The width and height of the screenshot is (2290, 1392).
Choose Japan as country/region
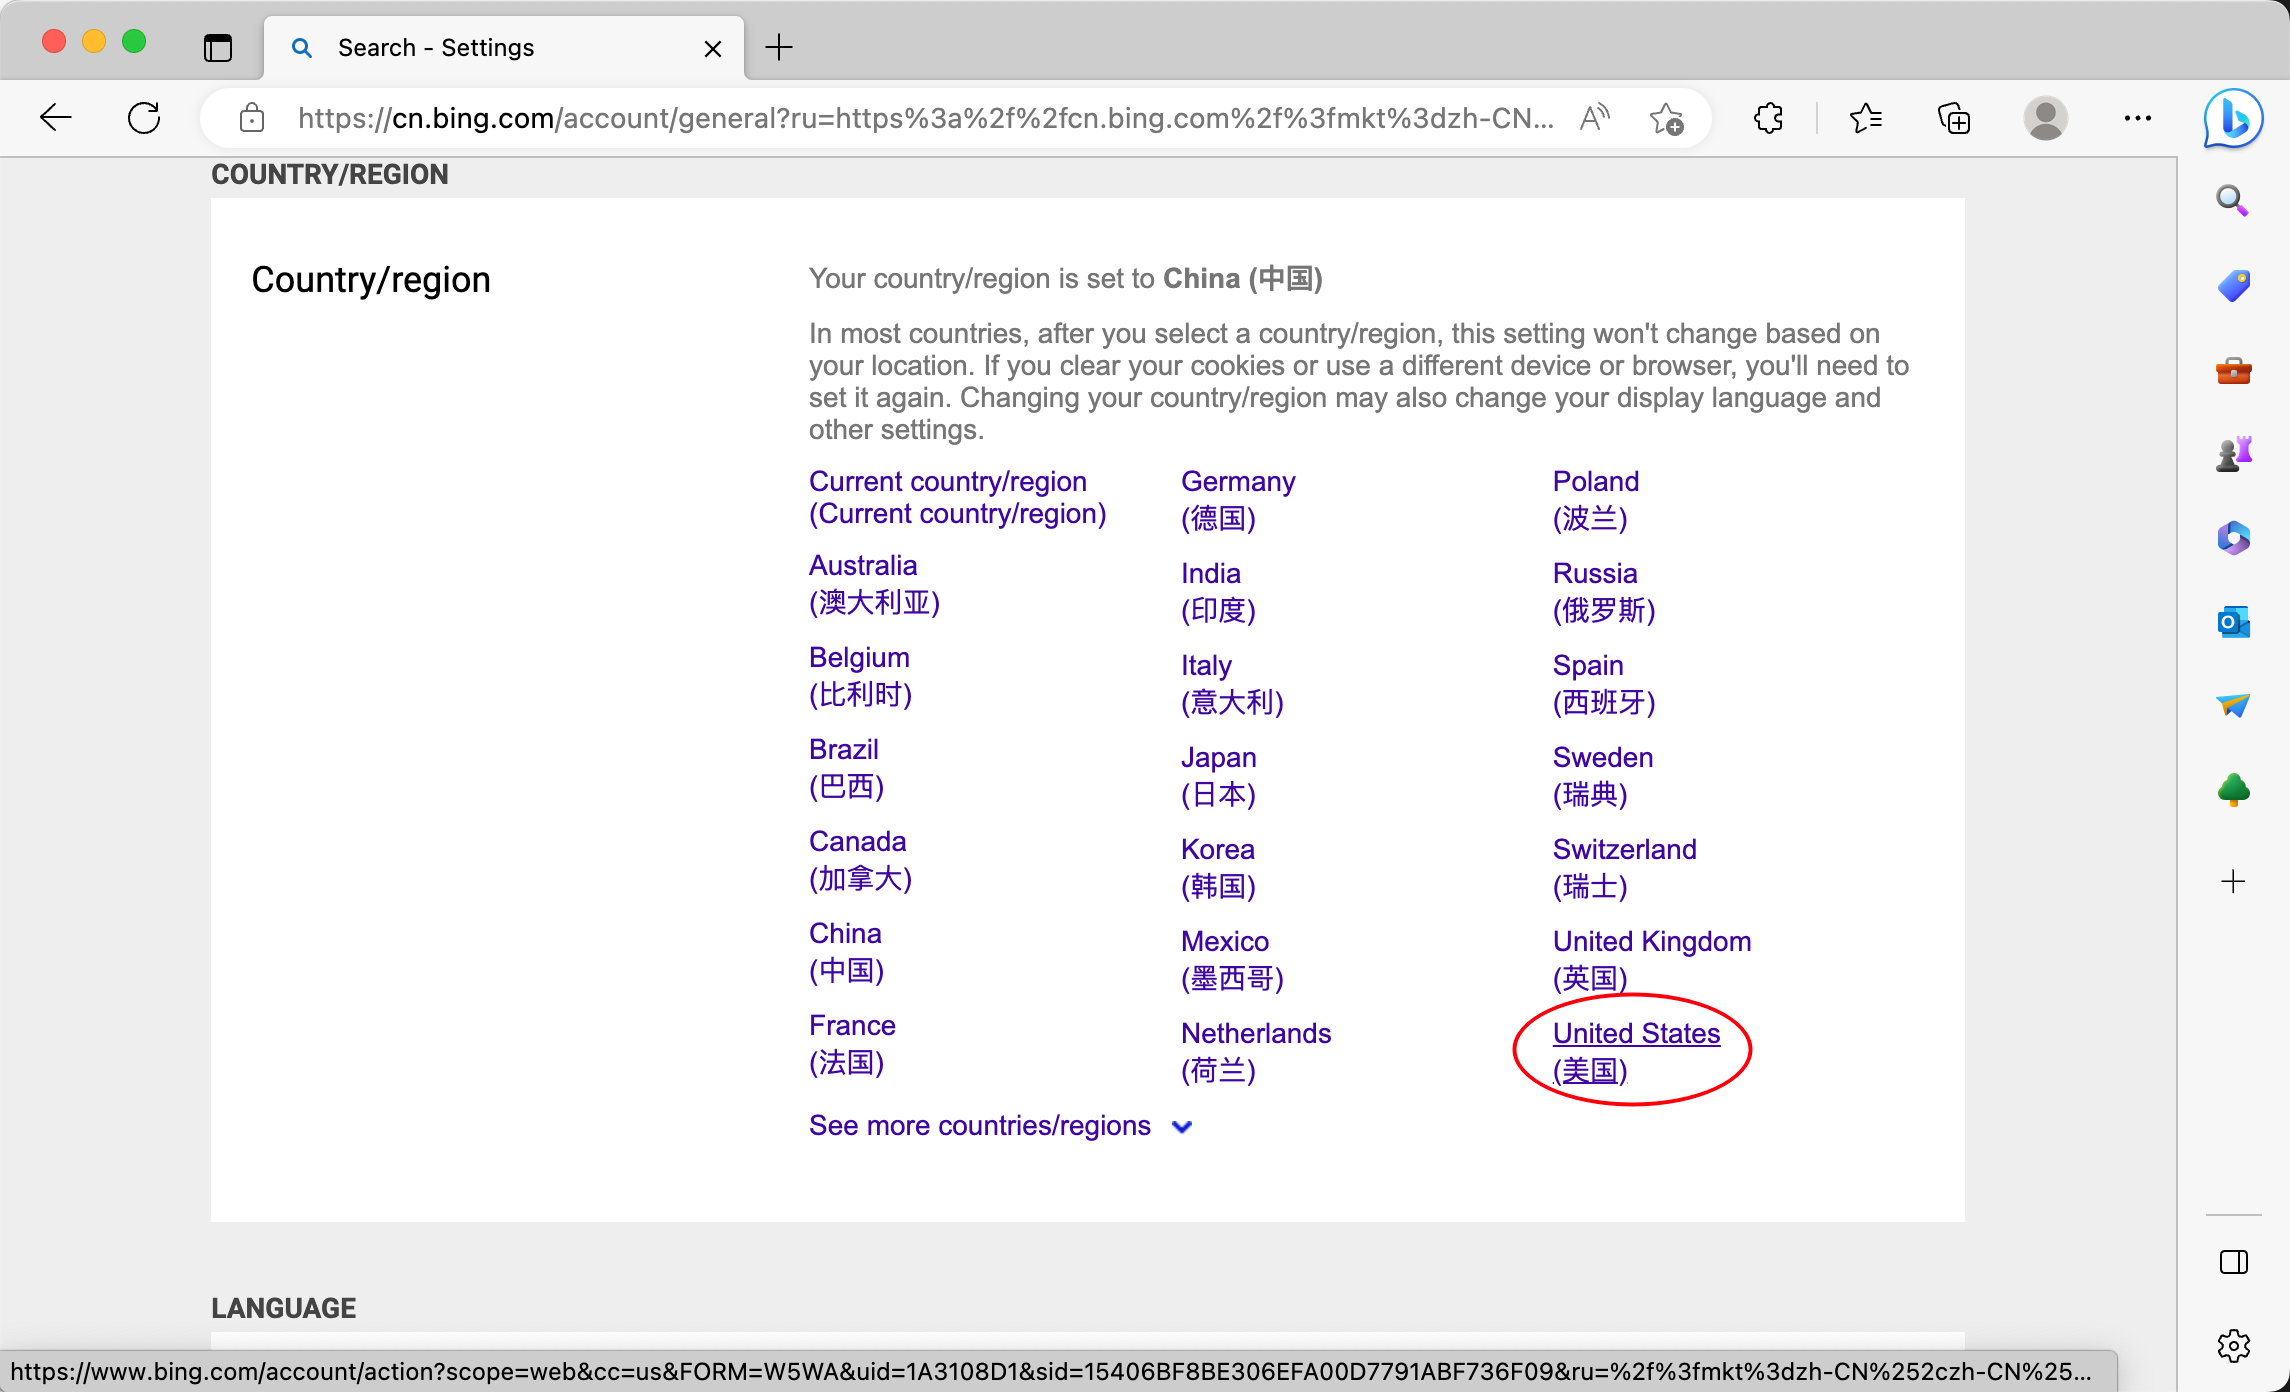(x=1218, y=776)
